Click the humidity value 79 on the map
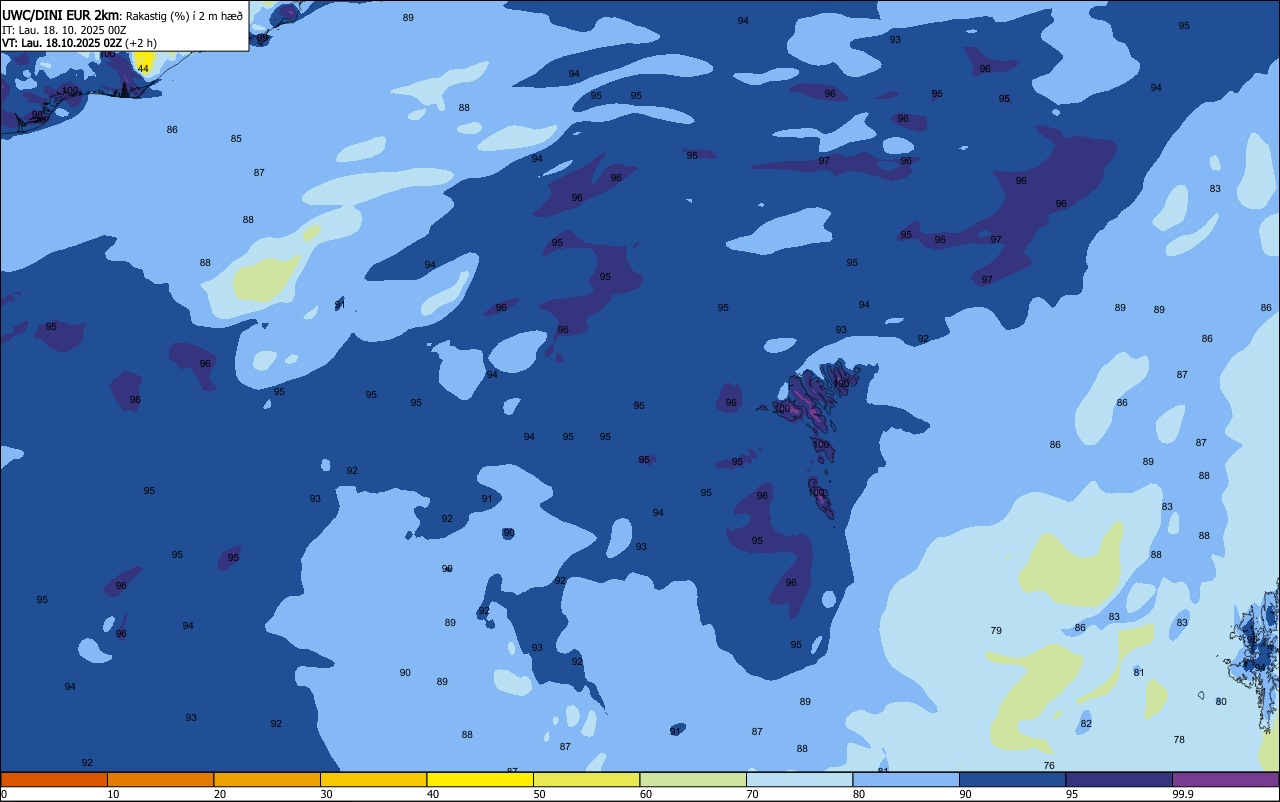1280x802 pixels. [x=996, y=631]
